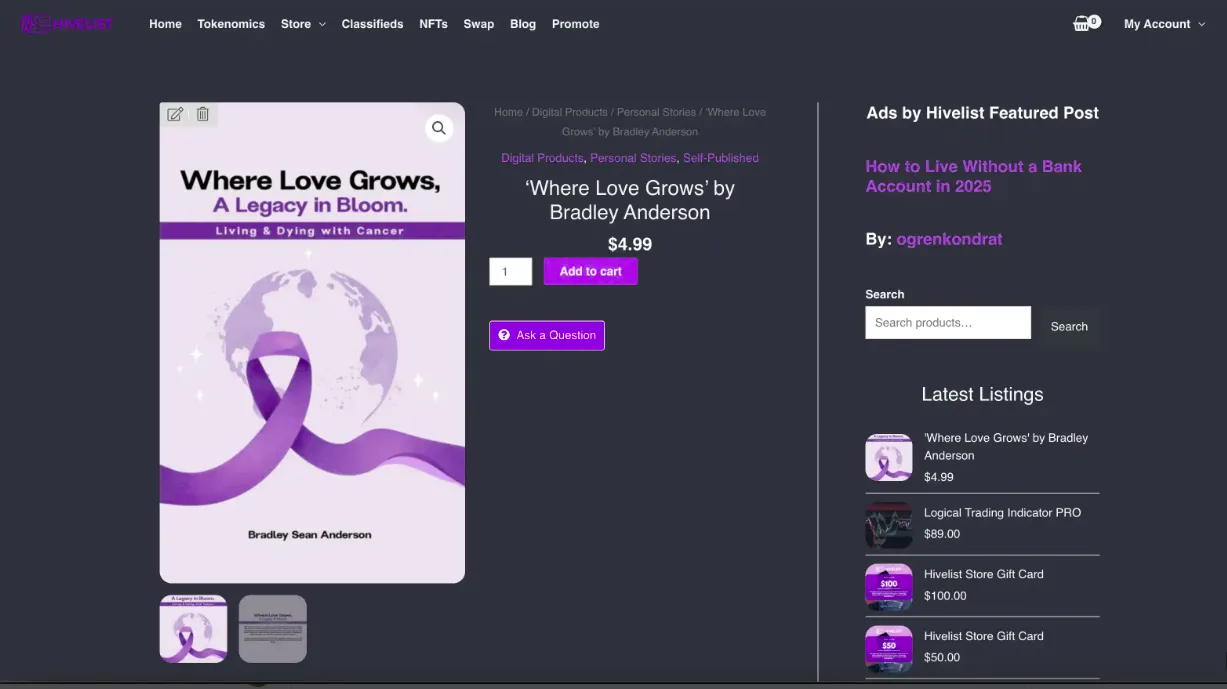Open Tokenomics page
The width and height of the screenshot is (1227, 689).
click(231, 24)
